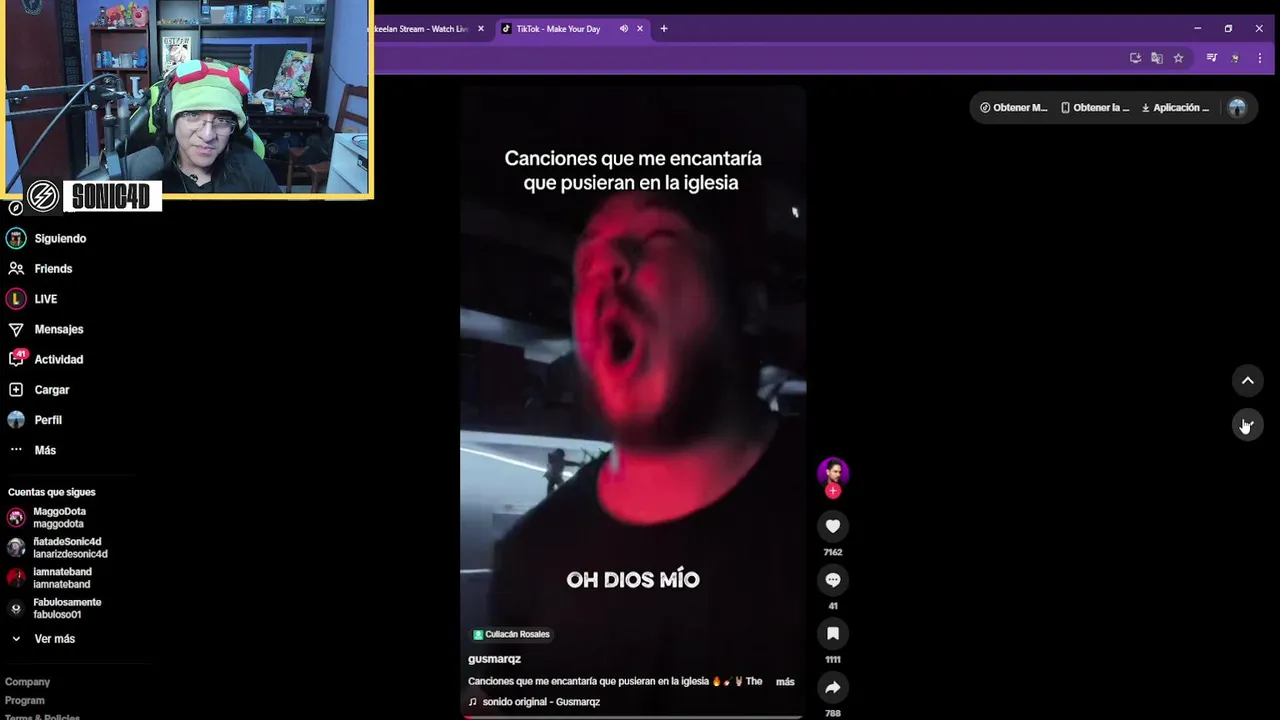Click the Chrome install app icon
Image resolution: width=1280 pixels, height=720 pixels.
(x=1135, y=58)
